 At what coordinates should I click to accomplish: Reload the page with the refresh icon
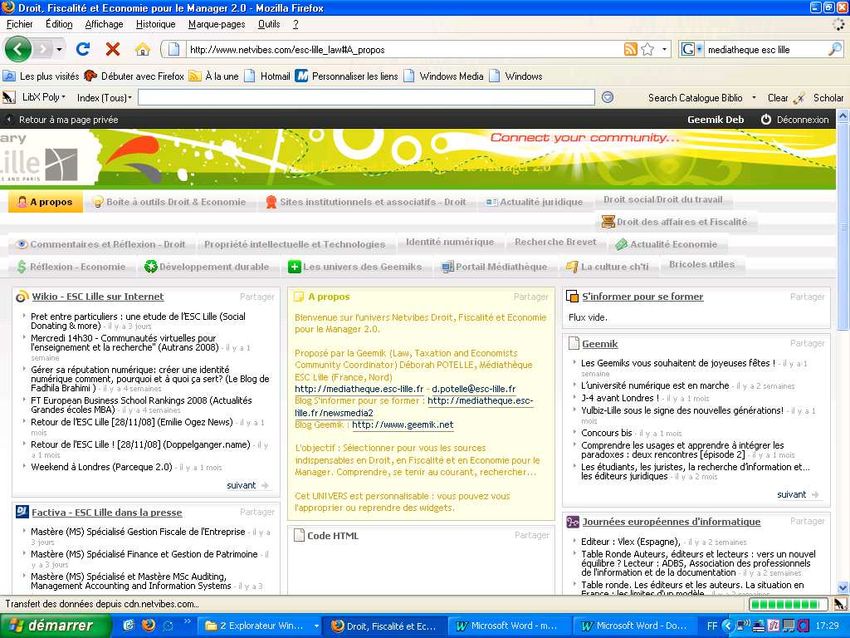pyautogui.click(x=83, y=49)
